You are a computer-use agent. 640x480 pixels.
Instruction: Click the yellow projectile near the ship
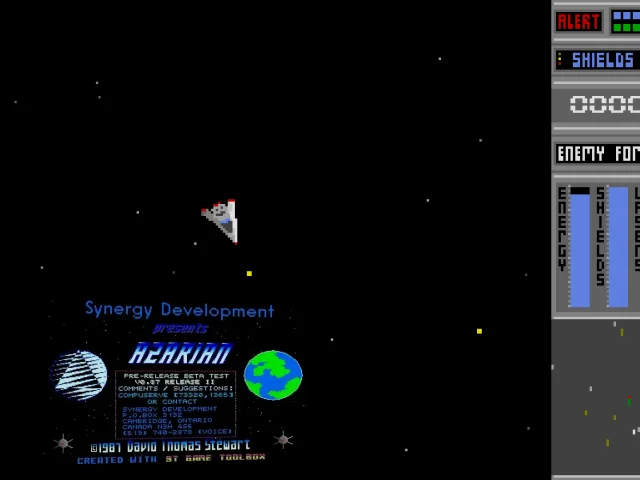tap(249, 273)
